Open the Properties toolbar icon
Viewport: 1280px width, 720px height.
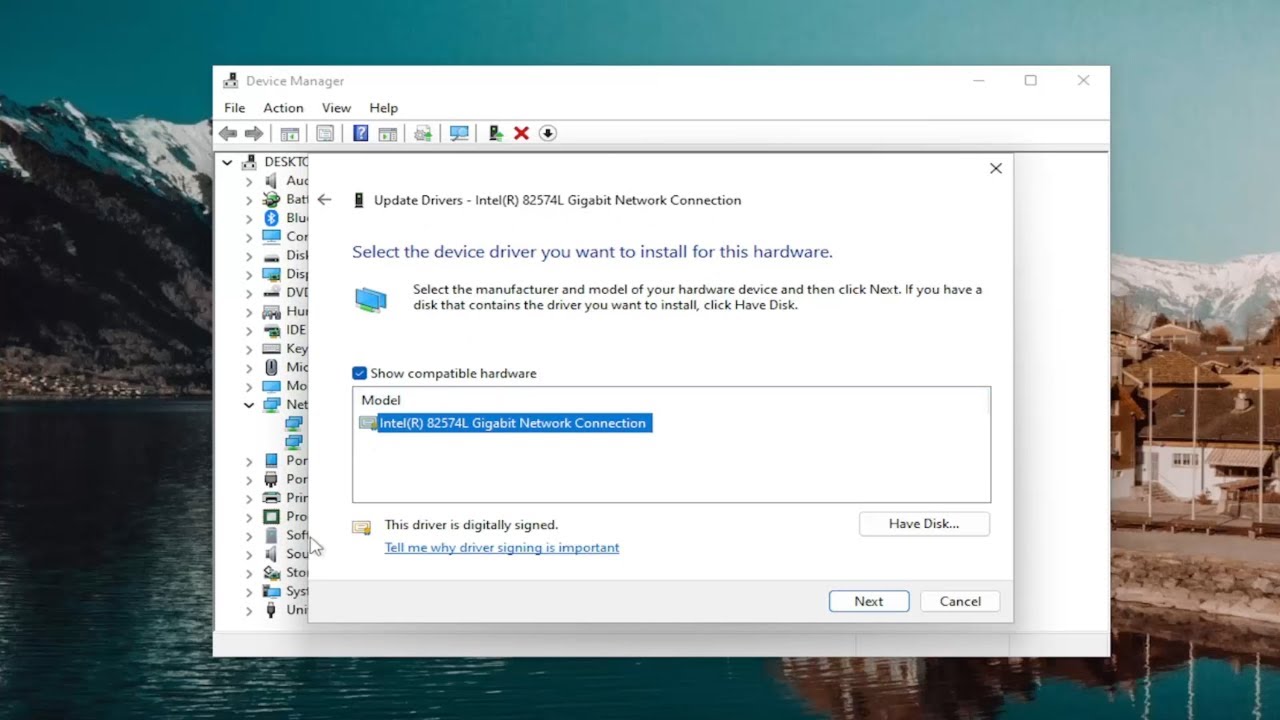(x=325, y=133)
